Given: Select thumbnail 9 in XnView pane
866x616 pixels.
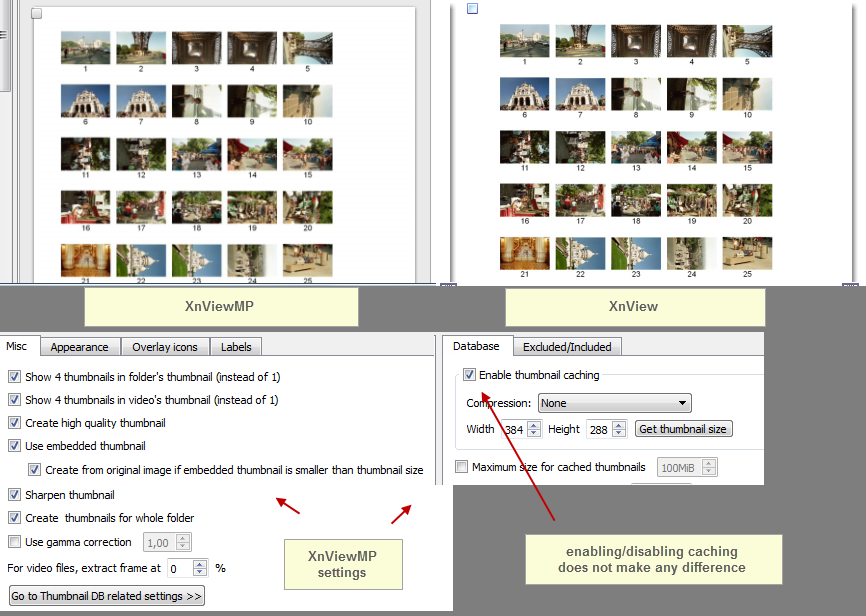Looking at the screenshot, I should click(691, 94).
